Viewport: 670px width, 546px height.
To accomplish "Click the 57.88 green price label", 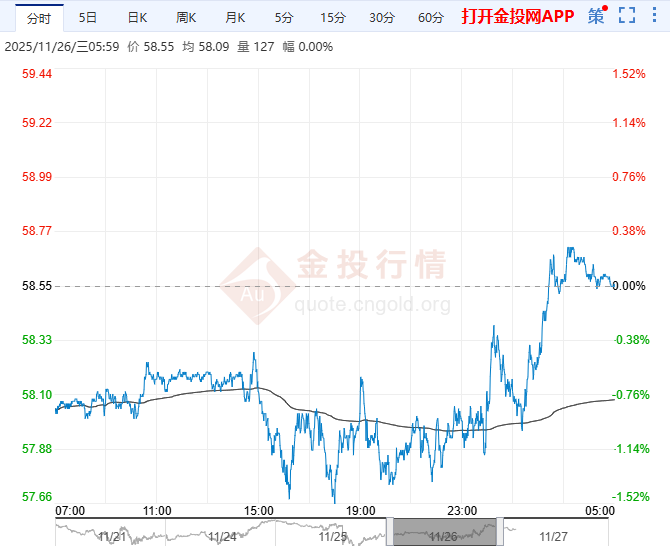I will pos(37,449).
